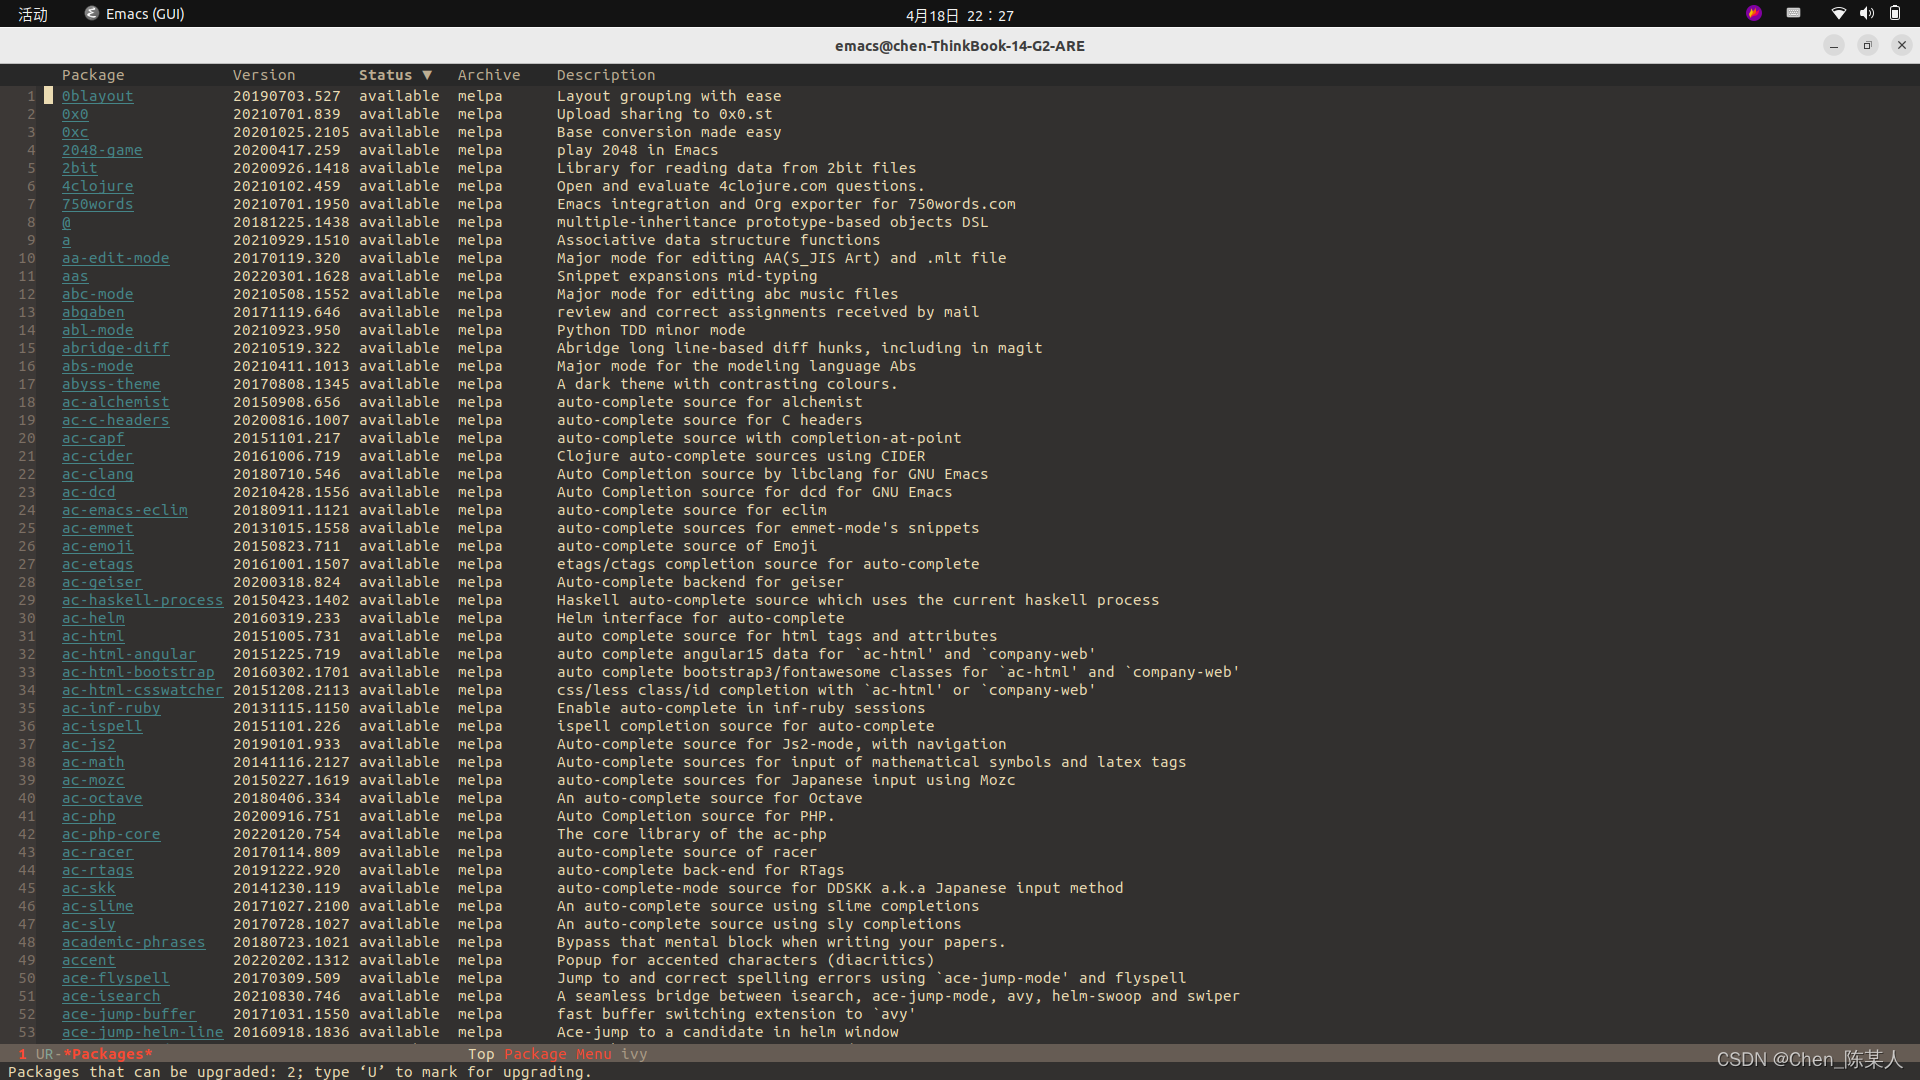Viewport: 1920px width, 1080px height.
Task: Click the volume speaker icon
Action: [1866, 14]
